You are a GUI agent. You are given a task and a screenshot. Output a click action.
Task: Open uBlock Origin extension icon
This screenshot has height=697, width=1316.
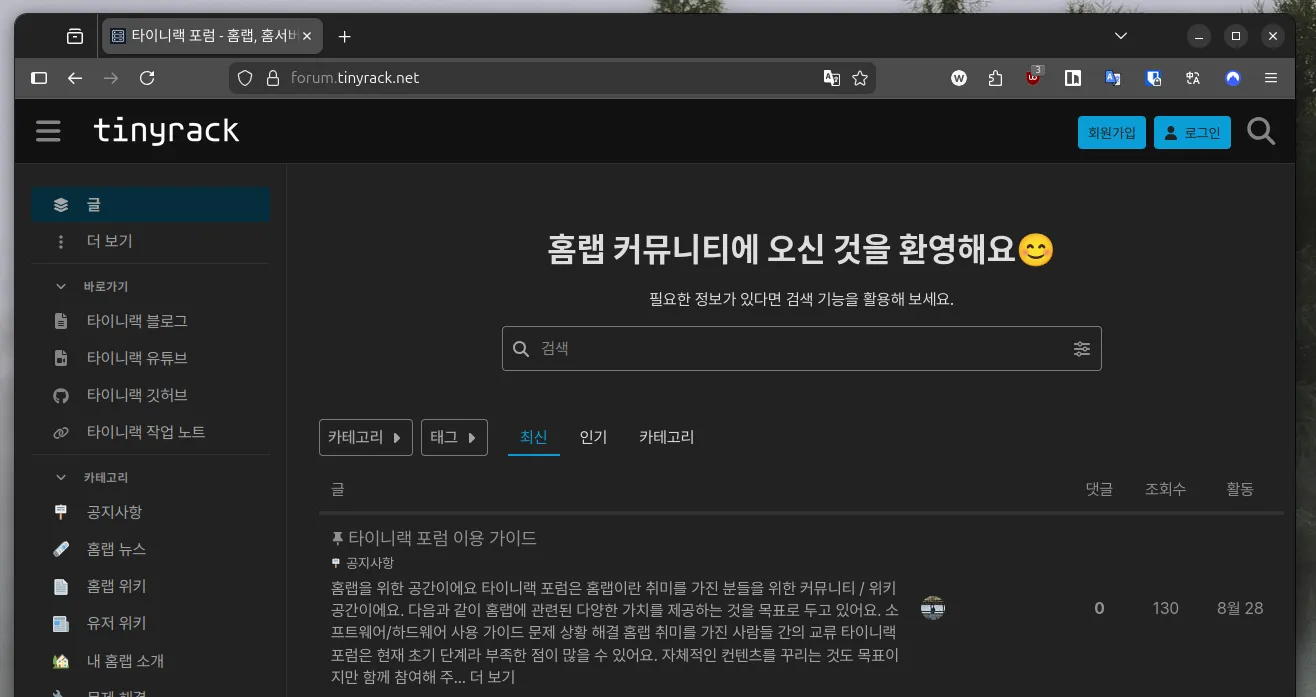point(1033,78)
